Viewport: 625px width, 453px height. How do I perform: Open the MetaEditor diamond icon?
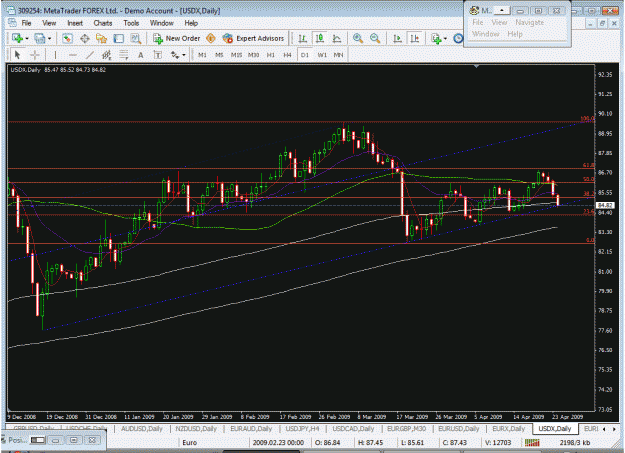(x=211, y=38)
